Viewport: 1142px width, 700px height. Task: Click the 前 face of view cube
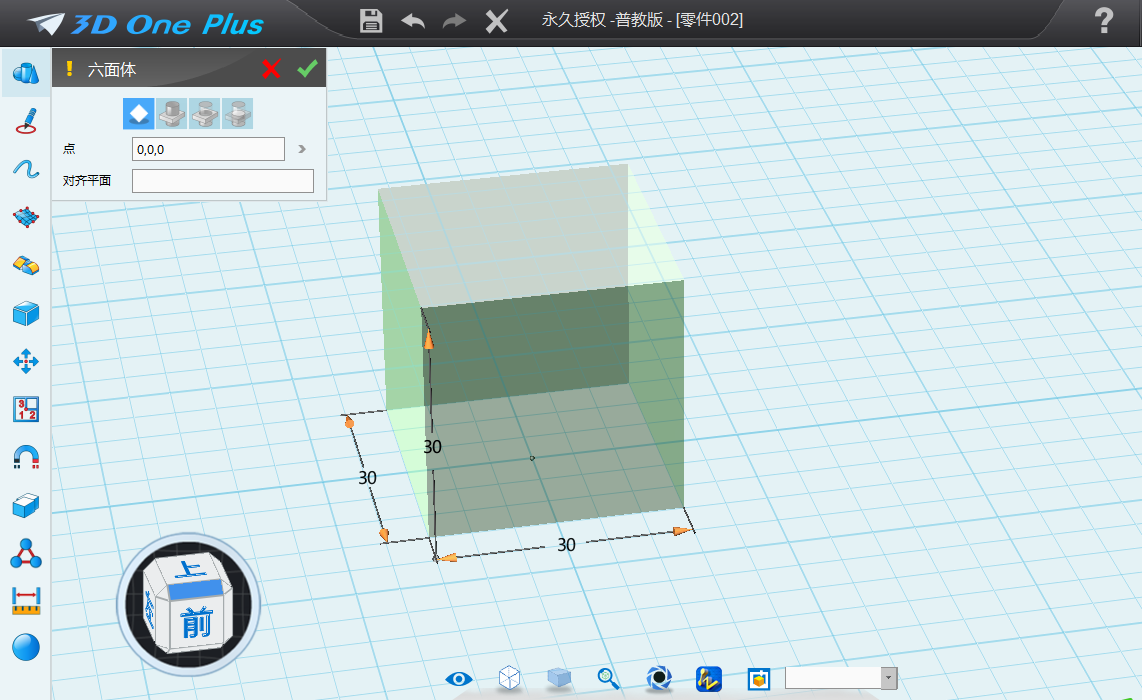tap(196, 622)
